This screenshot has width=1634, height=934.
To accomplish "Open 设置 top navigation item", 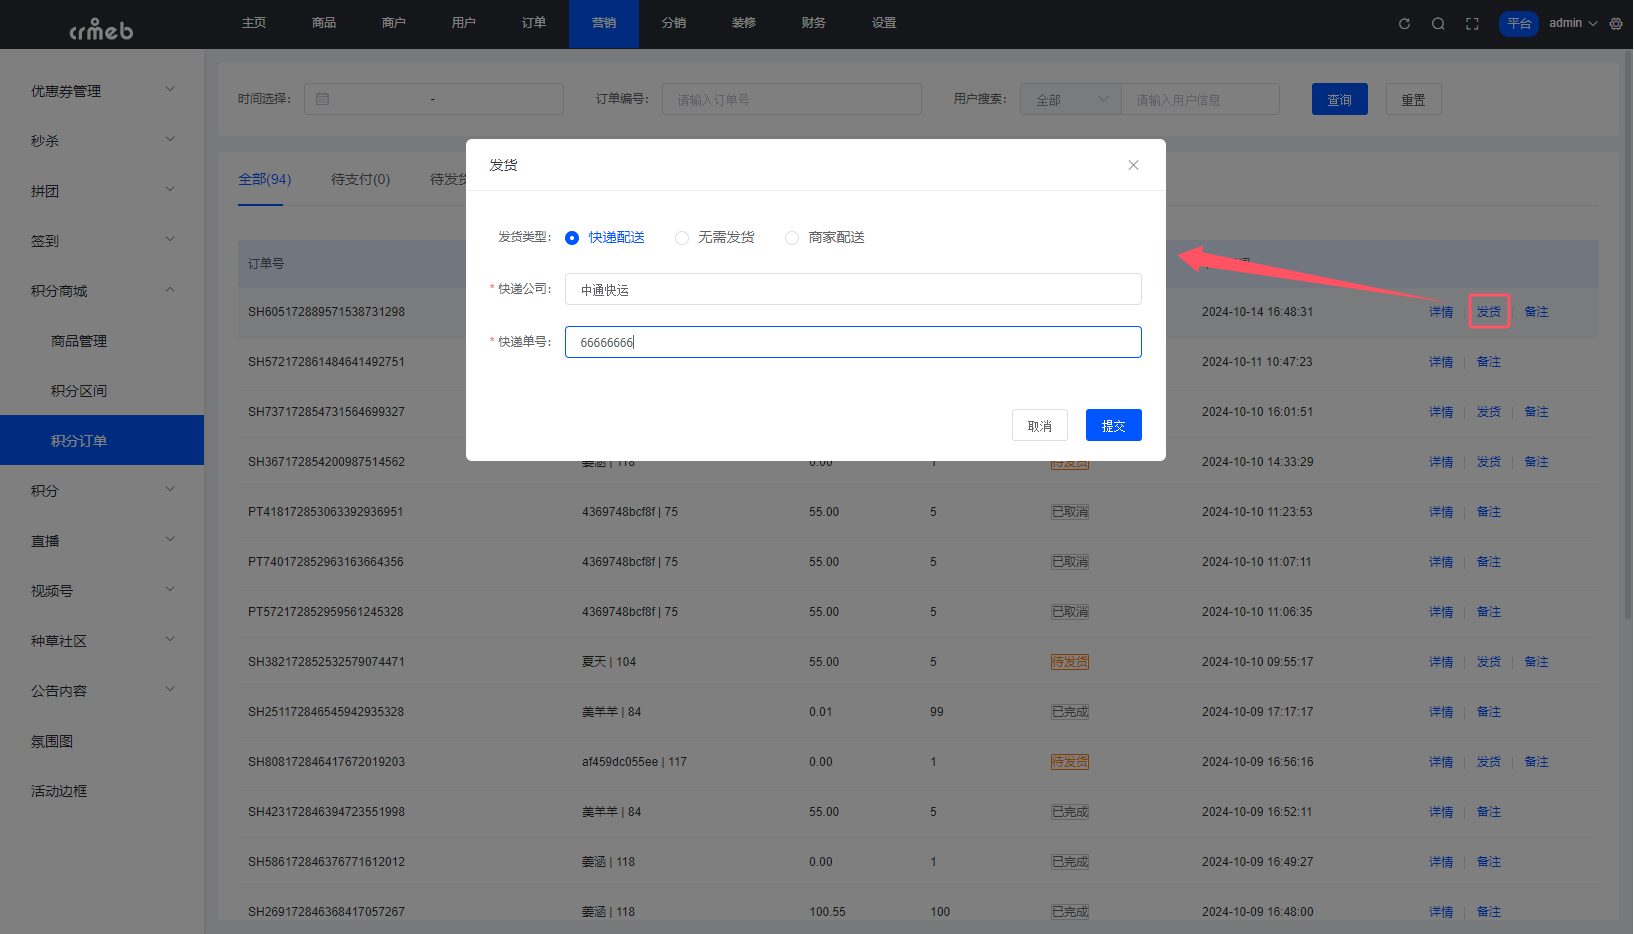I will [x=884, y=23].
